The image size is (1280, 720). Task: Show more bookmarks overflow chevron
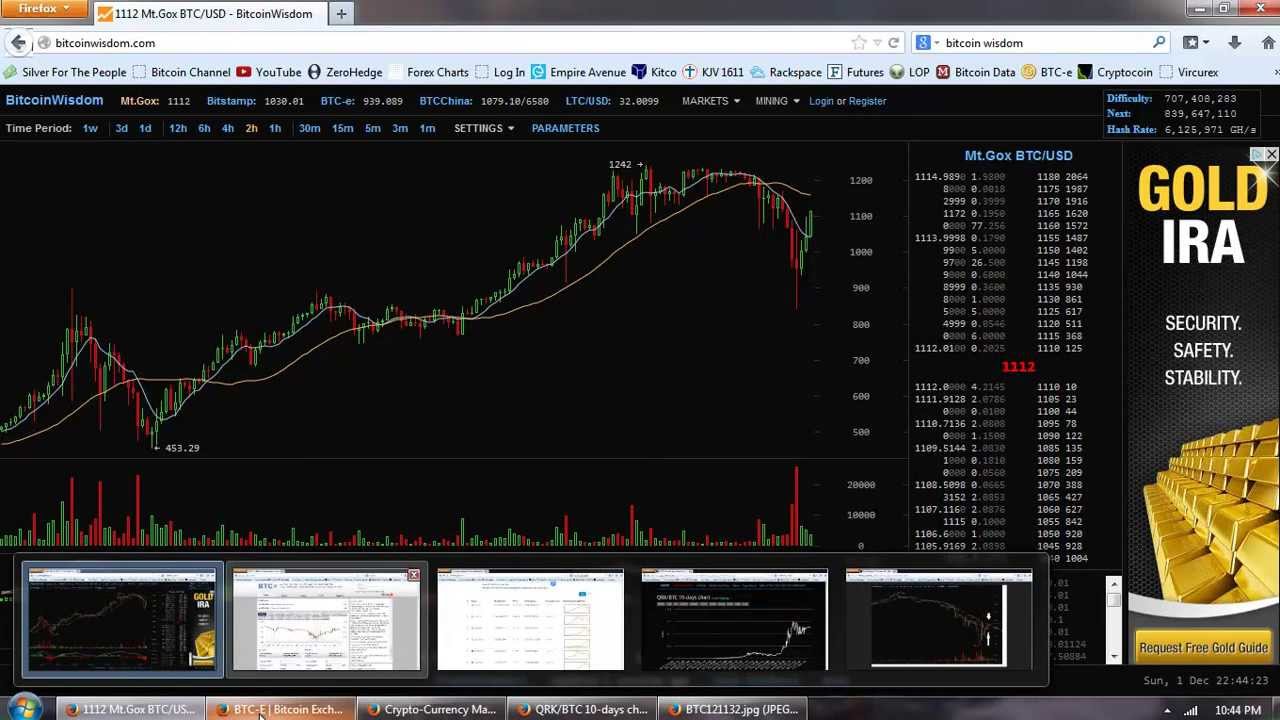point(1275,72)
